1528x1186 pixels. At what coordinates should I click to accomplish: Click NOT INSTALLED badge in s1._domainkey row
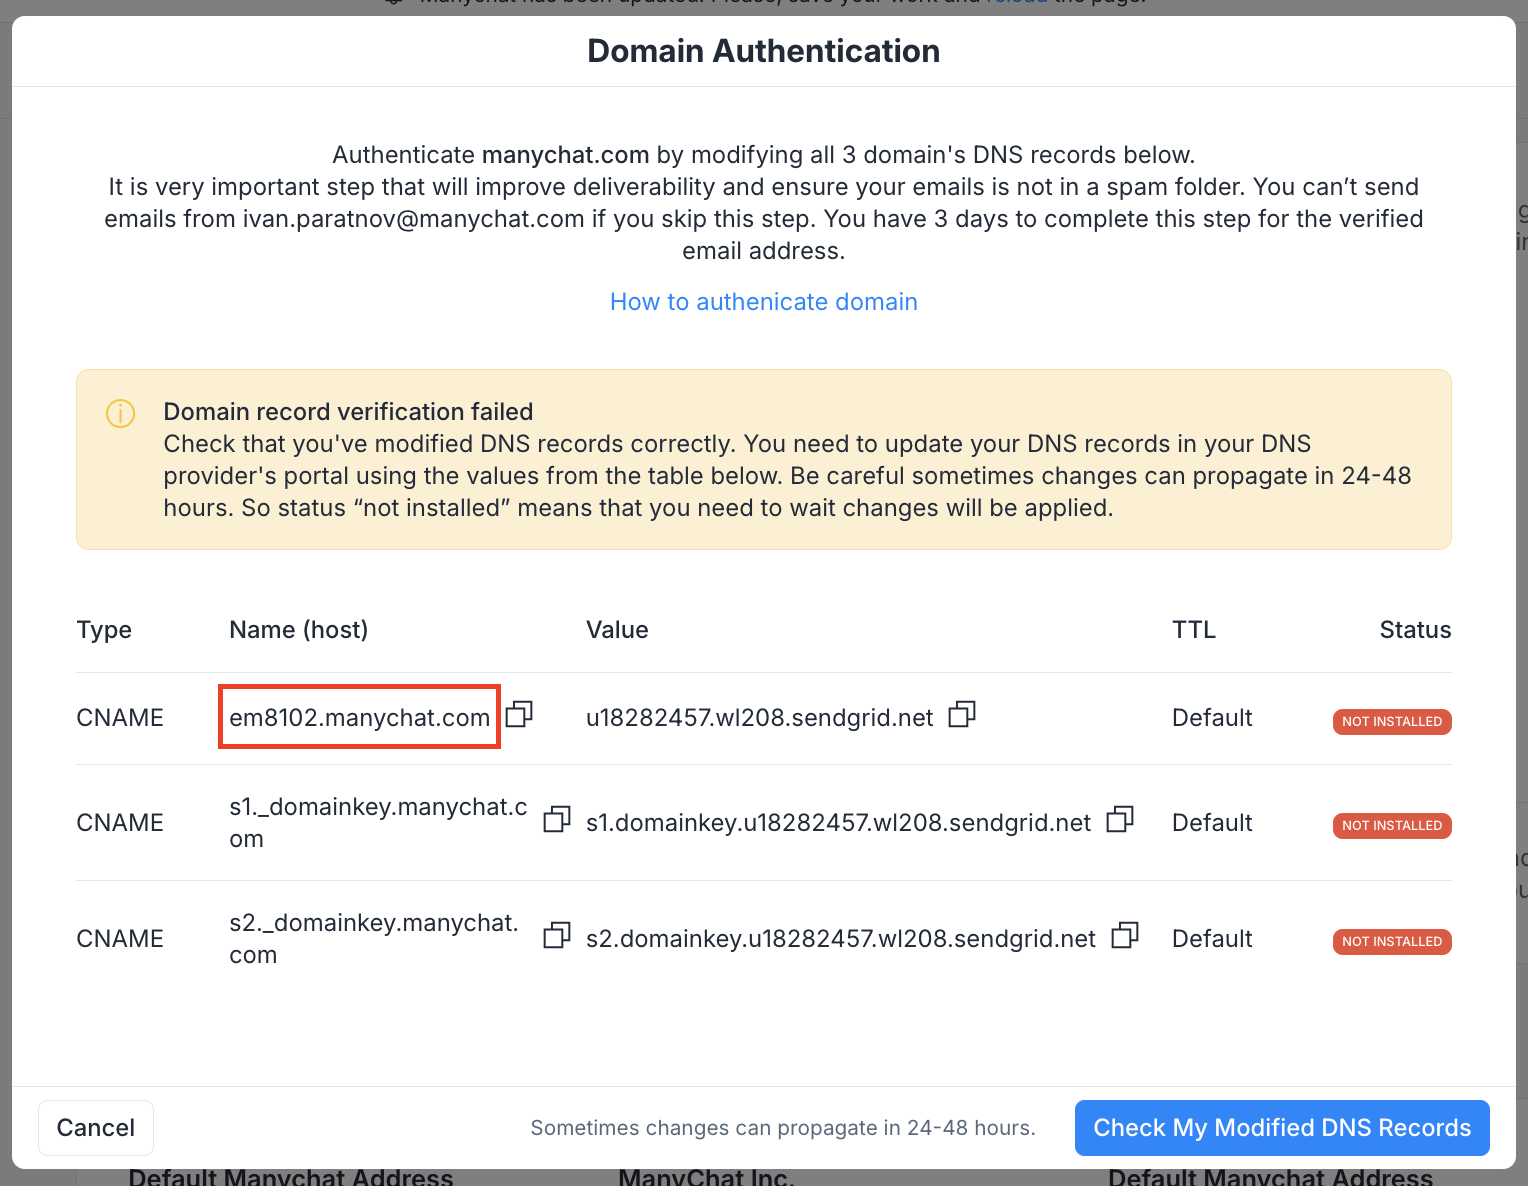click(x=1392, y=826)
